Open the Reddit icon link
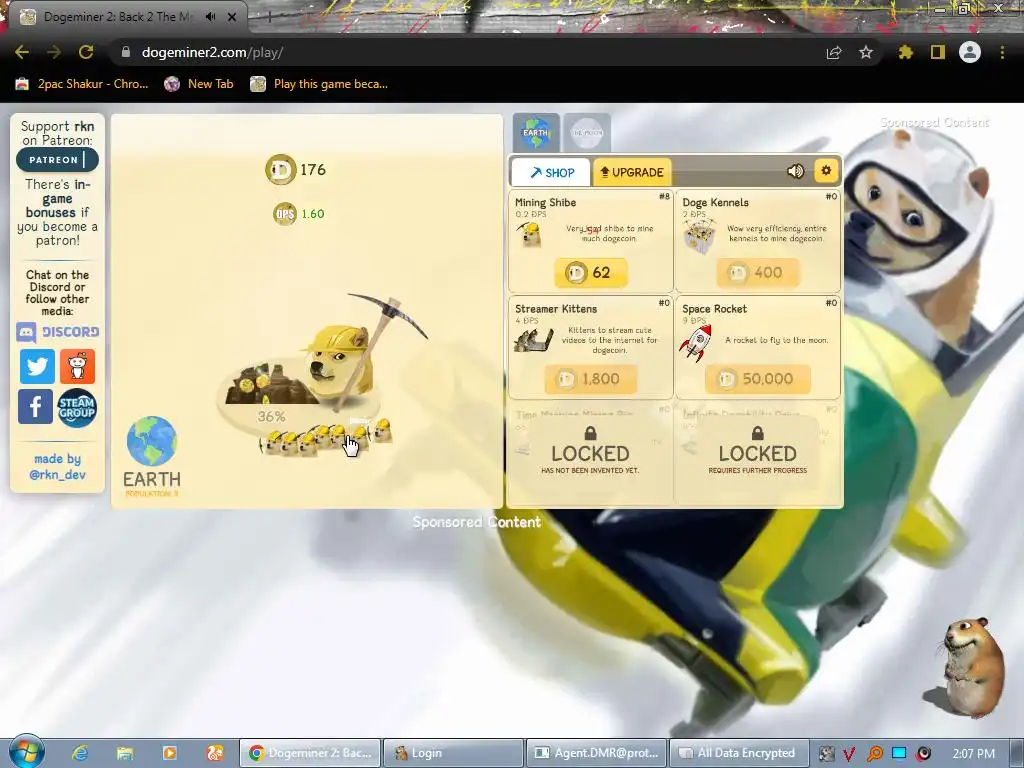The image size is (1024, 768). [x=77, y=366]
